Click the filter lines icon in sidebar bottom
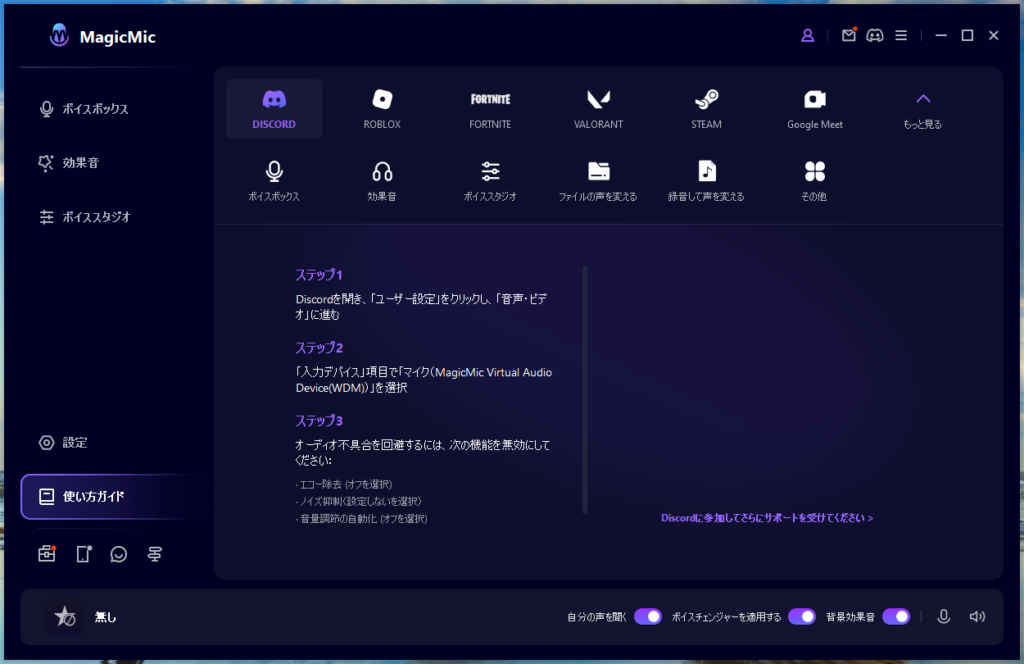Screen dimensions: 1024x664 point(155,554)
